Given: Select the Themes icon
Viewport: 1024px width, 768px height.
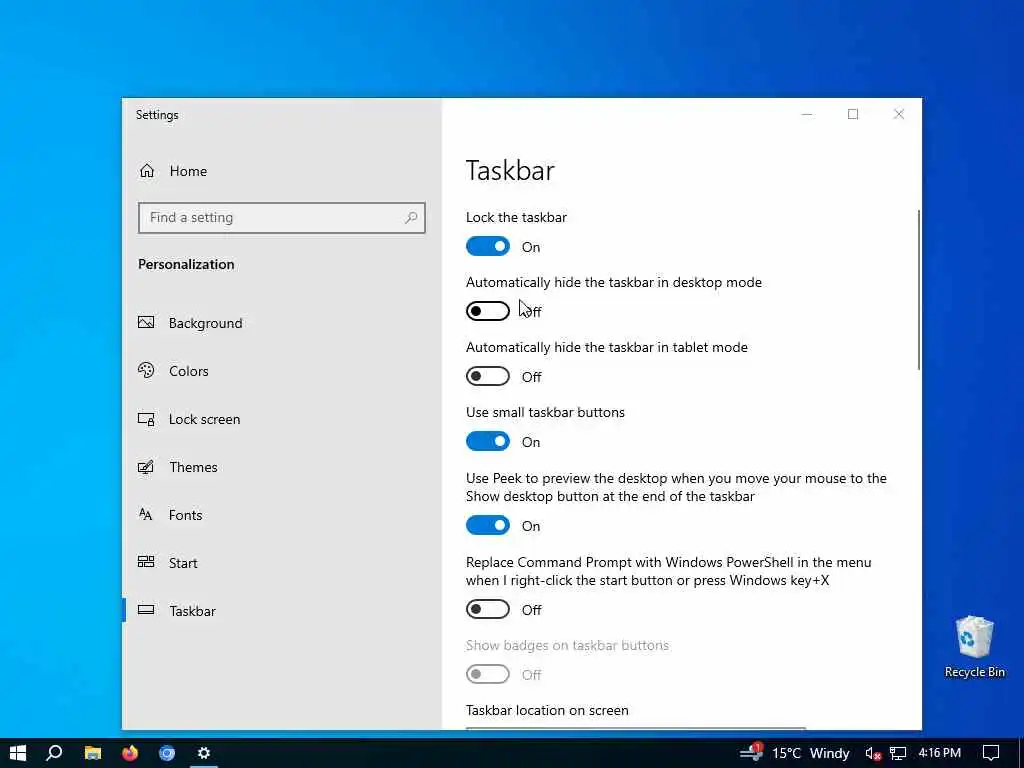Looking at the screenshot, I should click(x=146, y=467).
